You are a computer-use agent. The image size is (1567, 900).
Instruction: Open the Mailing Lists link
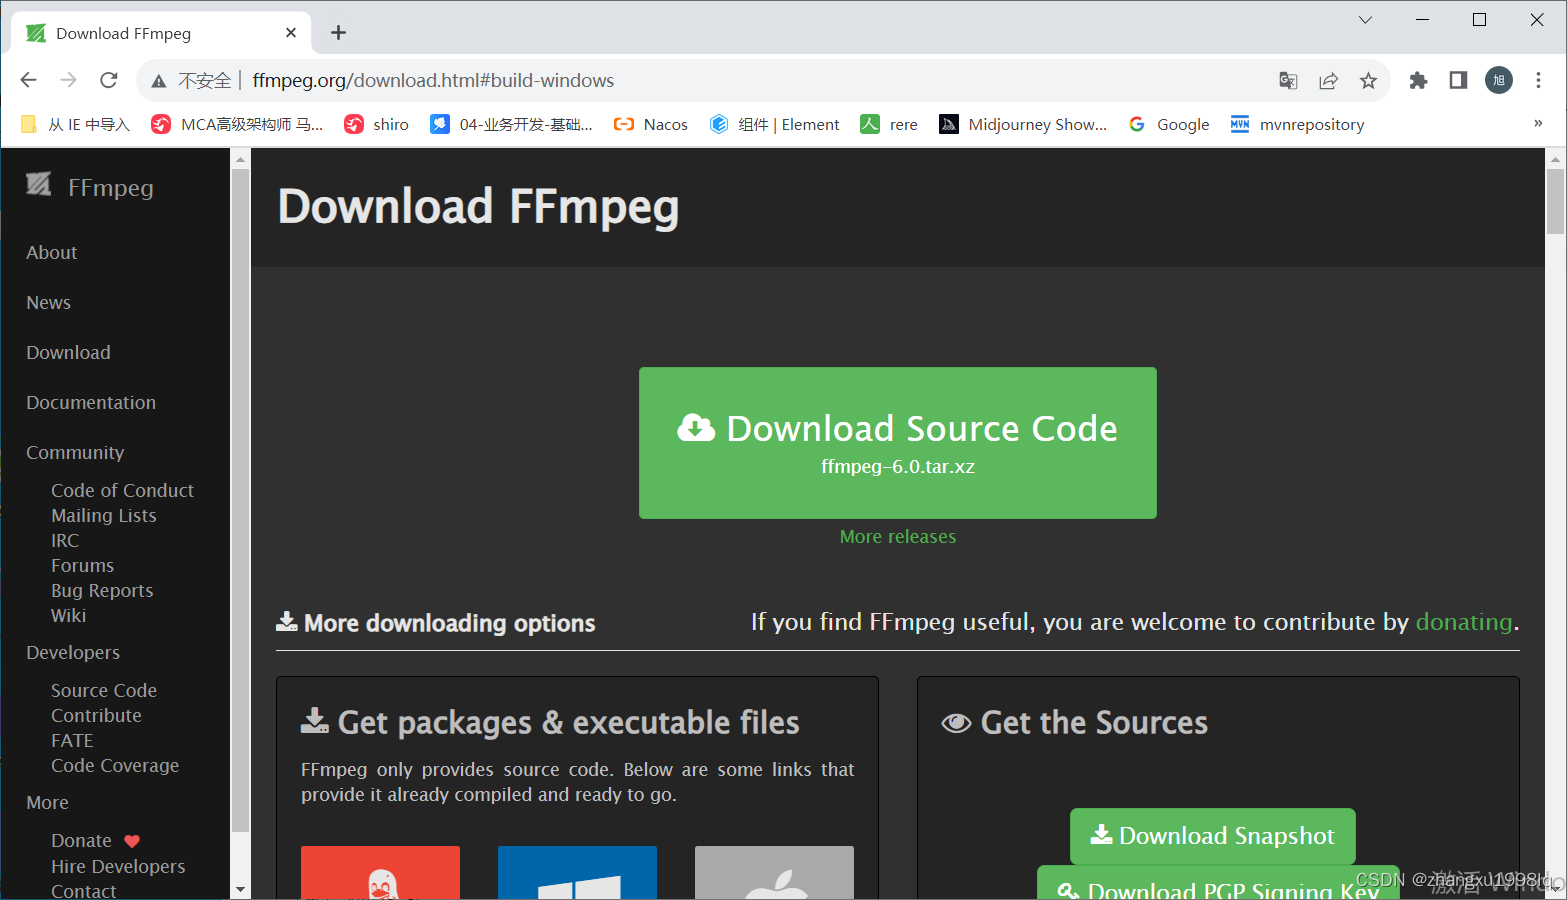point(104,516)
